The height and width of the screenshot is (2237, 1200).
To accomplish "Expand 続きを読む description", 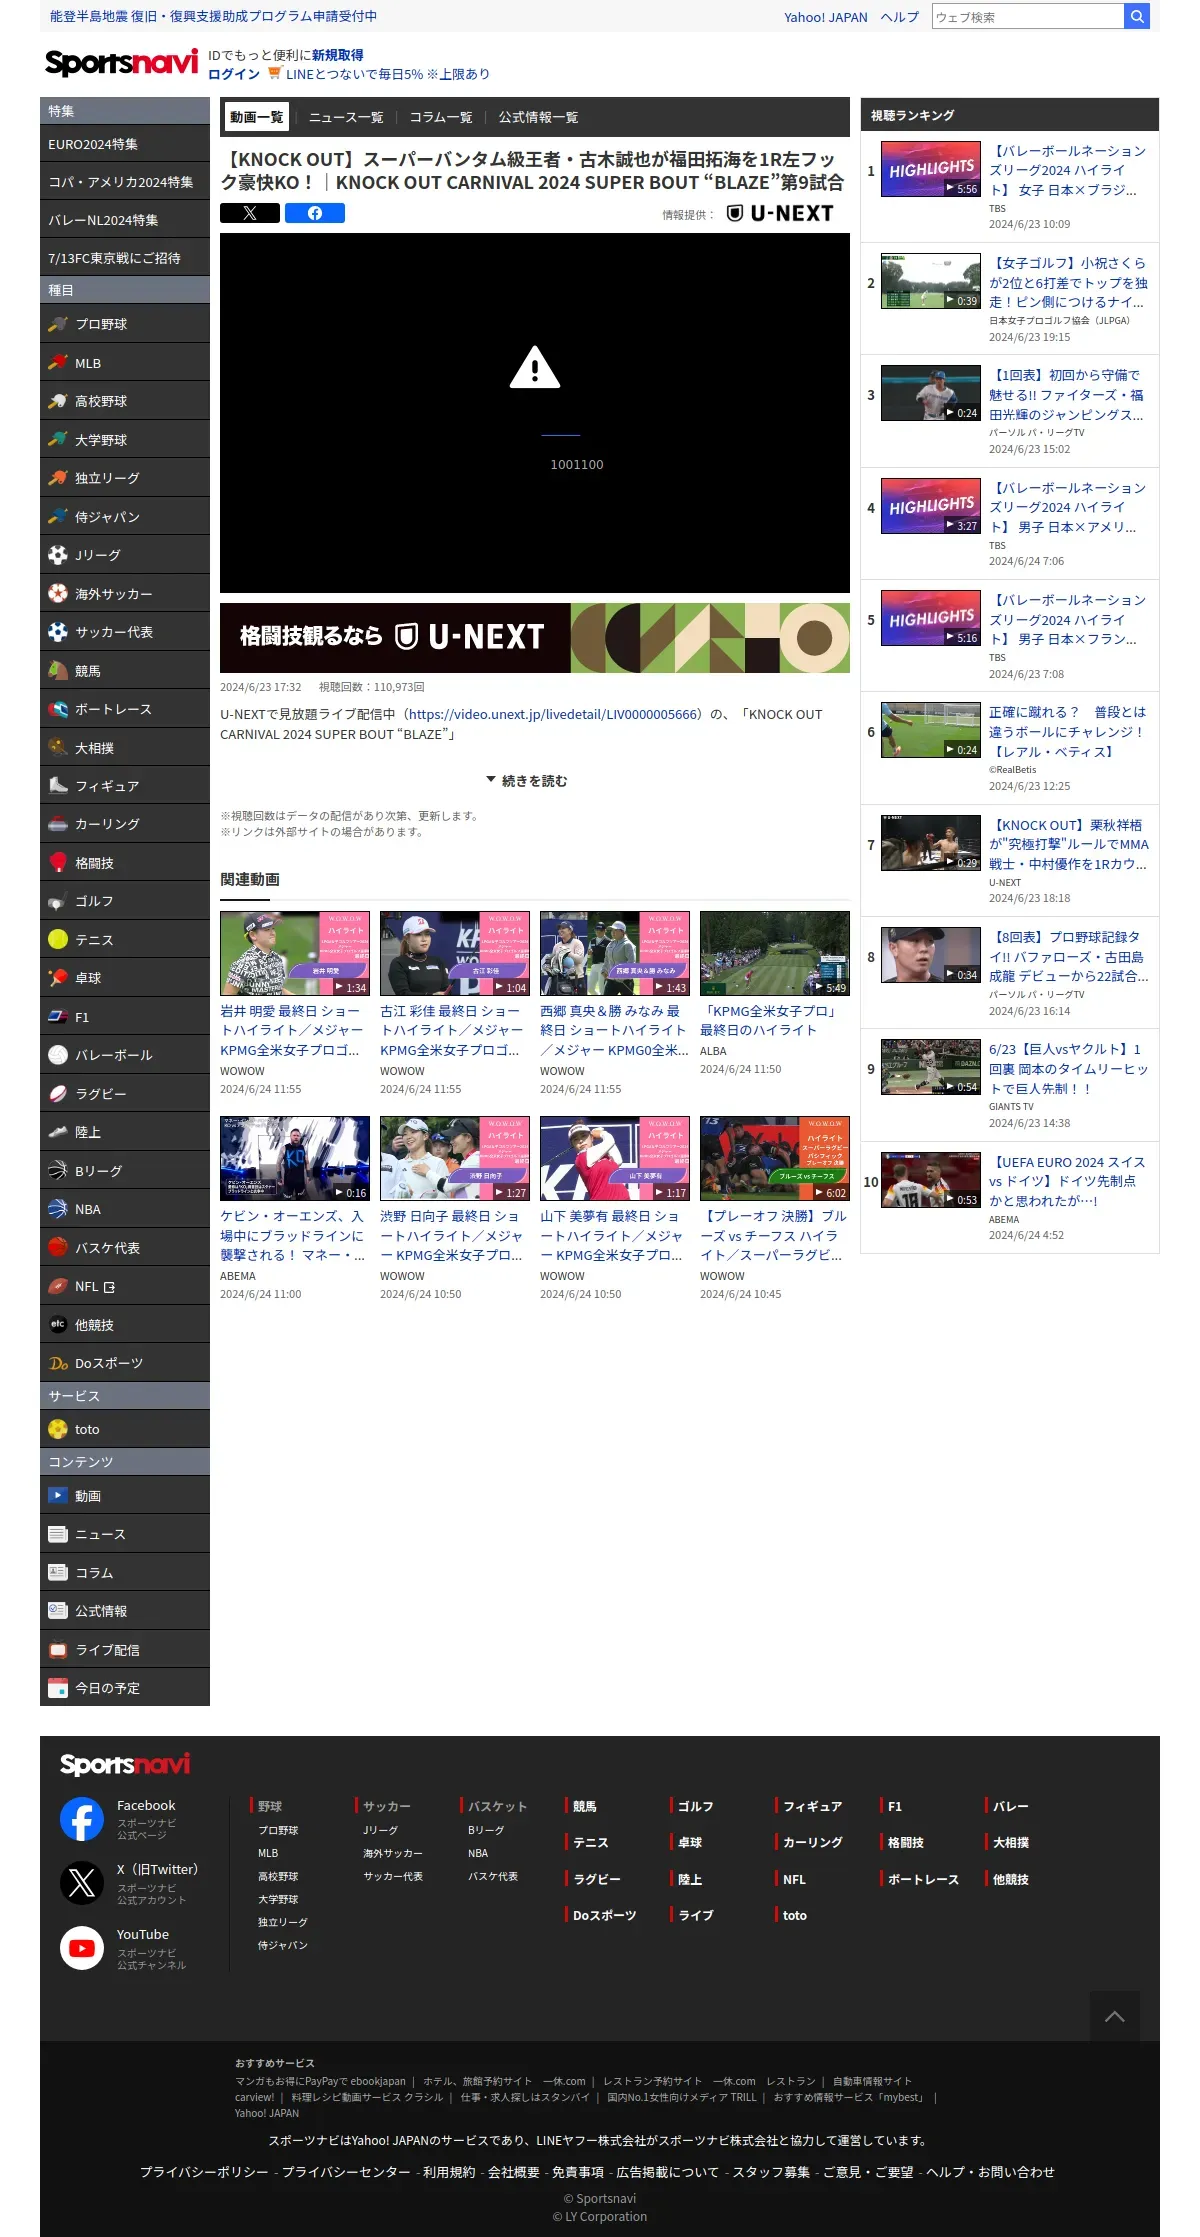I will click(527, 781).
